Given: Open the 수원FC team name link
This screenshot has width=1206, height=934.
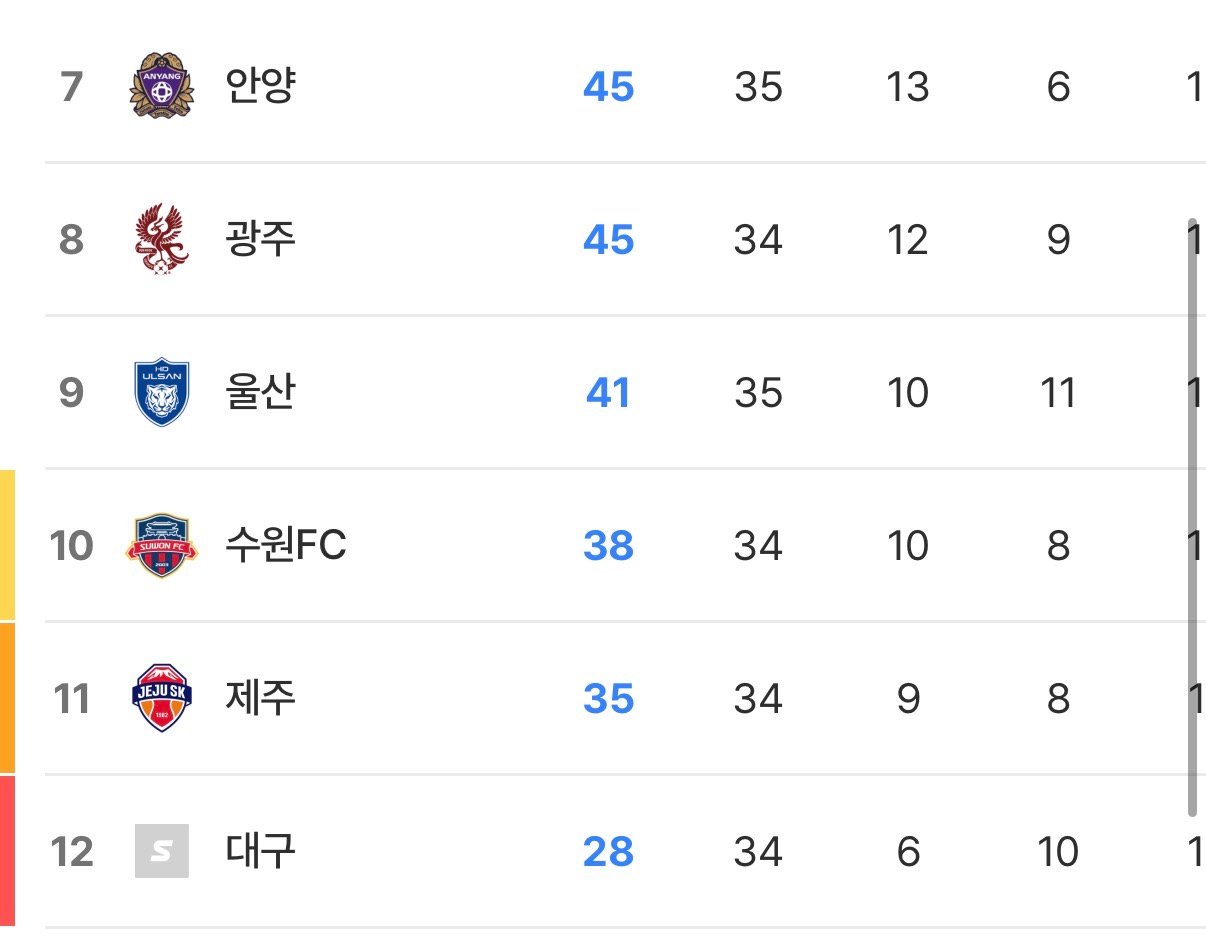Looking at the screenshot, I should click(x=286, y=546).
